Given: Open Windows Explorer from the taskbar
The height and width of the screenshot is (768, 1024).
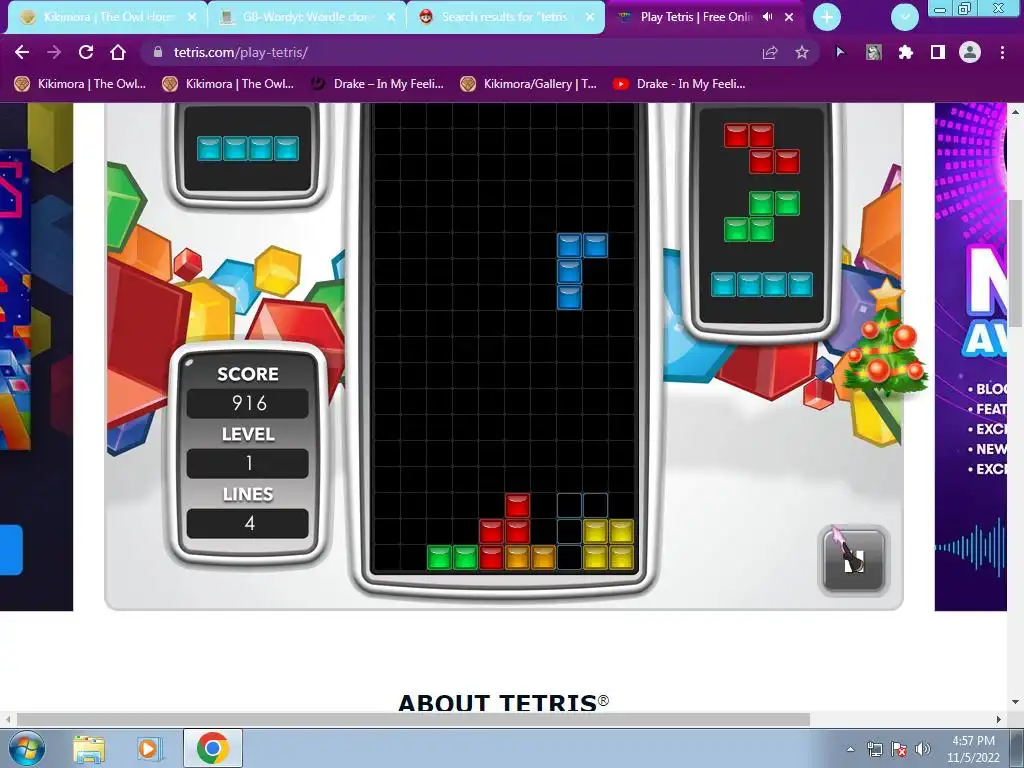Looking at the screenshot, I should pos(89,748).
